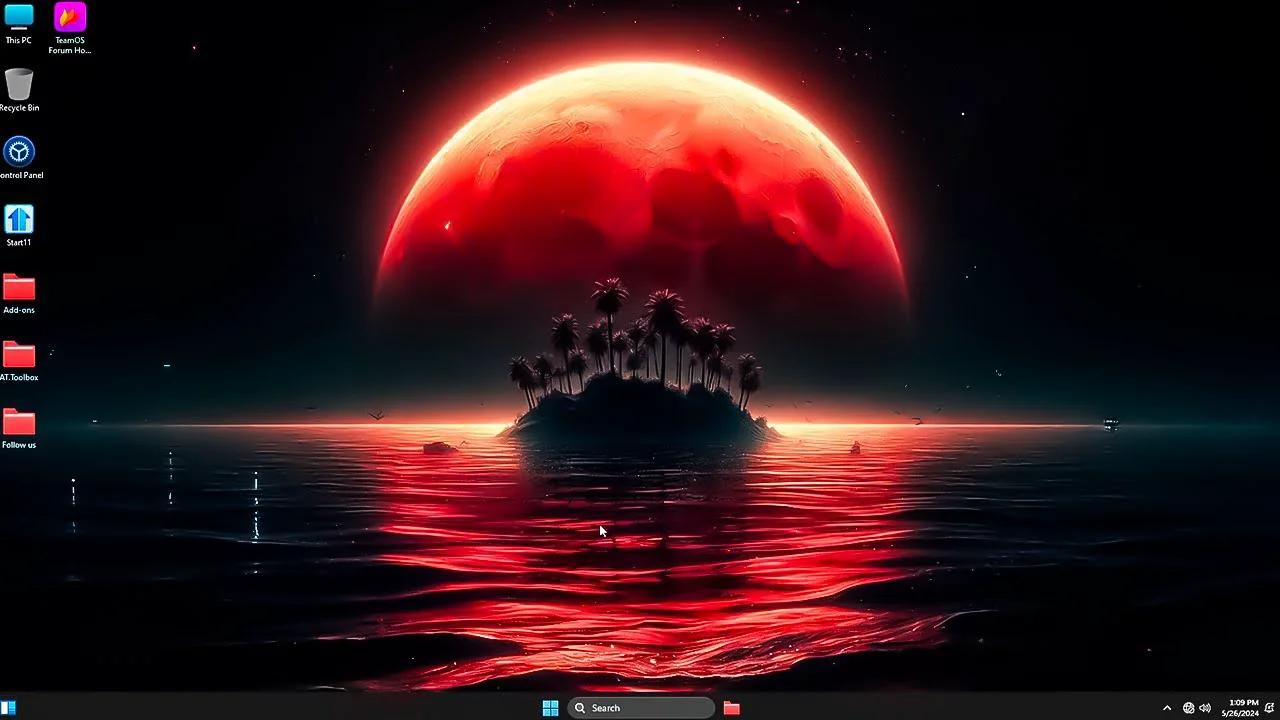Click the Start menu button
Image resolution: width=1280 pixels, height=720 pixels.
tap(550, 707)
